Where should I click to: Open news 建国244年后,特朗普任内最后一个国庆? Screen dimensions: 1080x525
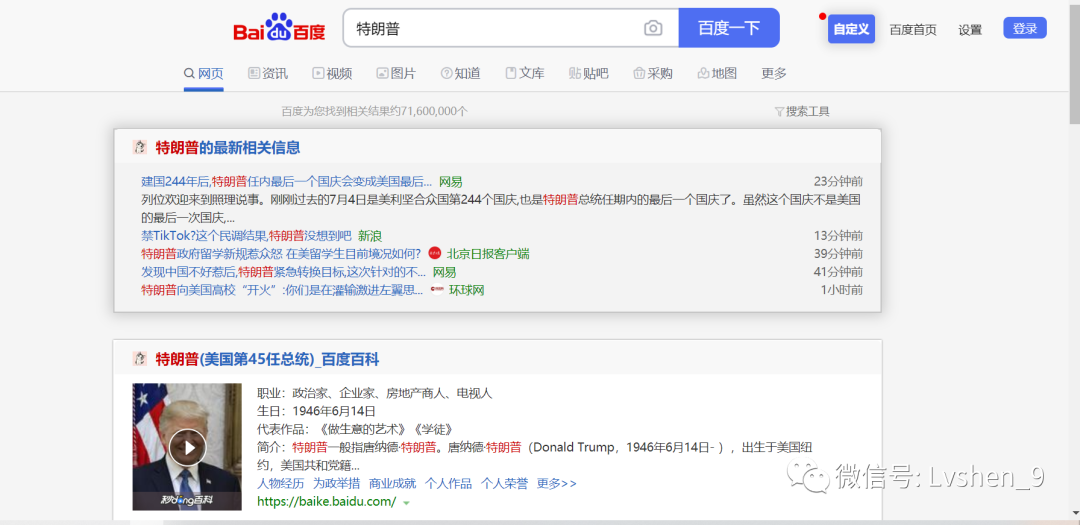[x=287, y=182]
